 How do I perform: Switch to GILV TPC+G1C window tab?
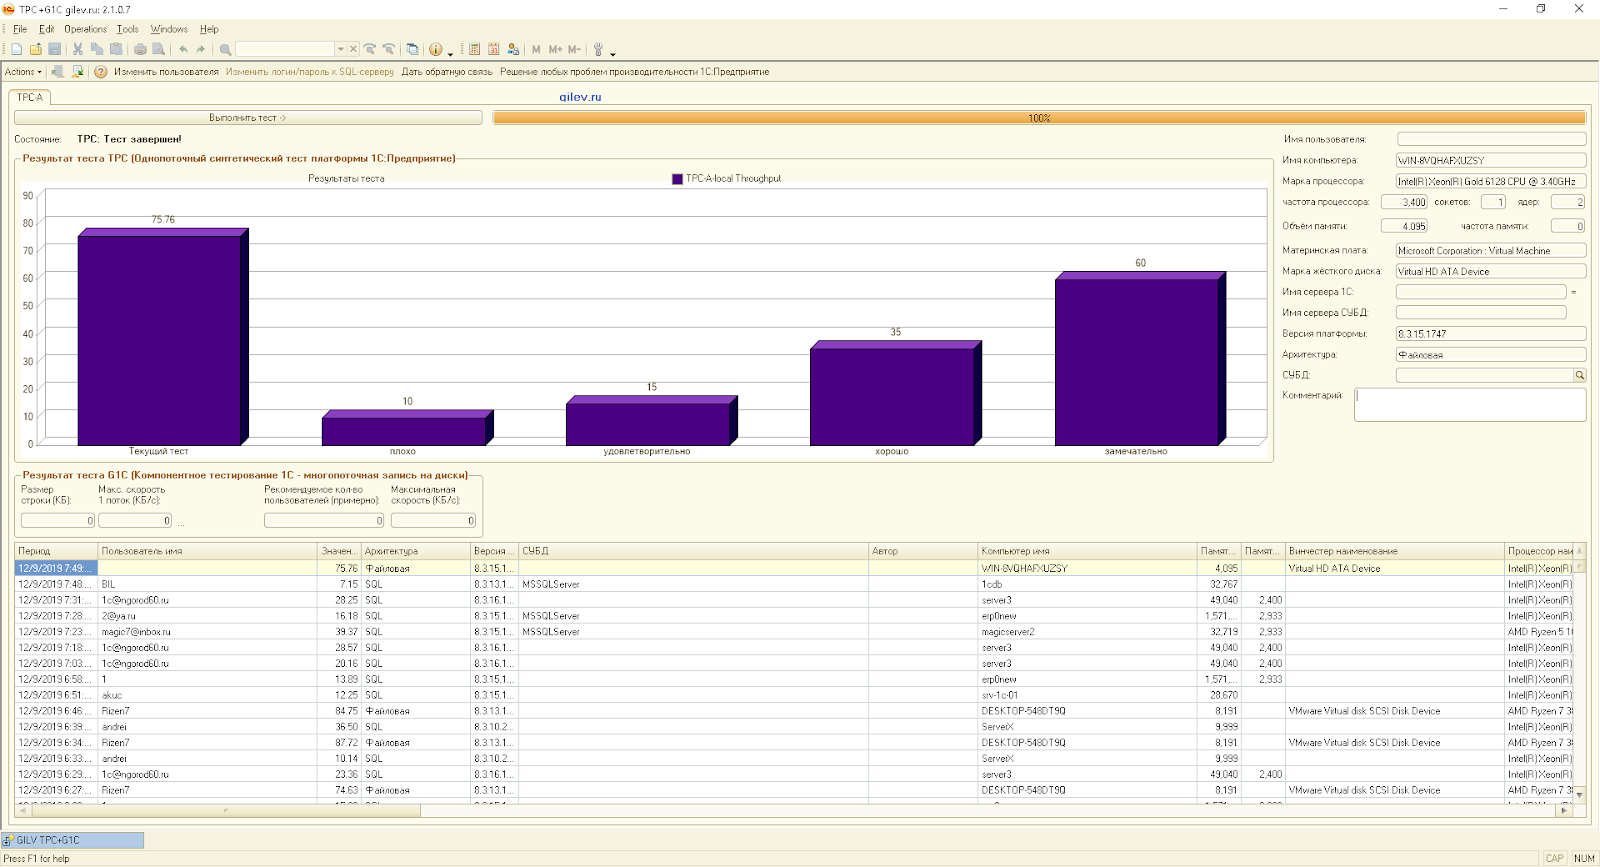[x=73, y=841]
